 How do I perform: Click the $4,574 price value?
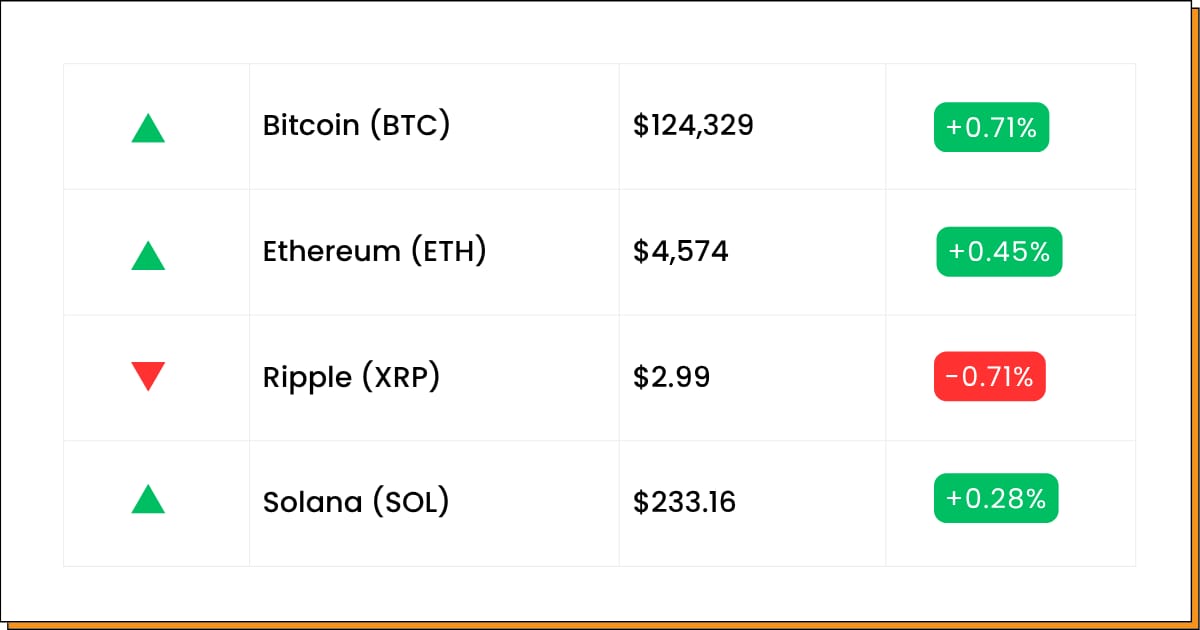(x=680, y=251)
